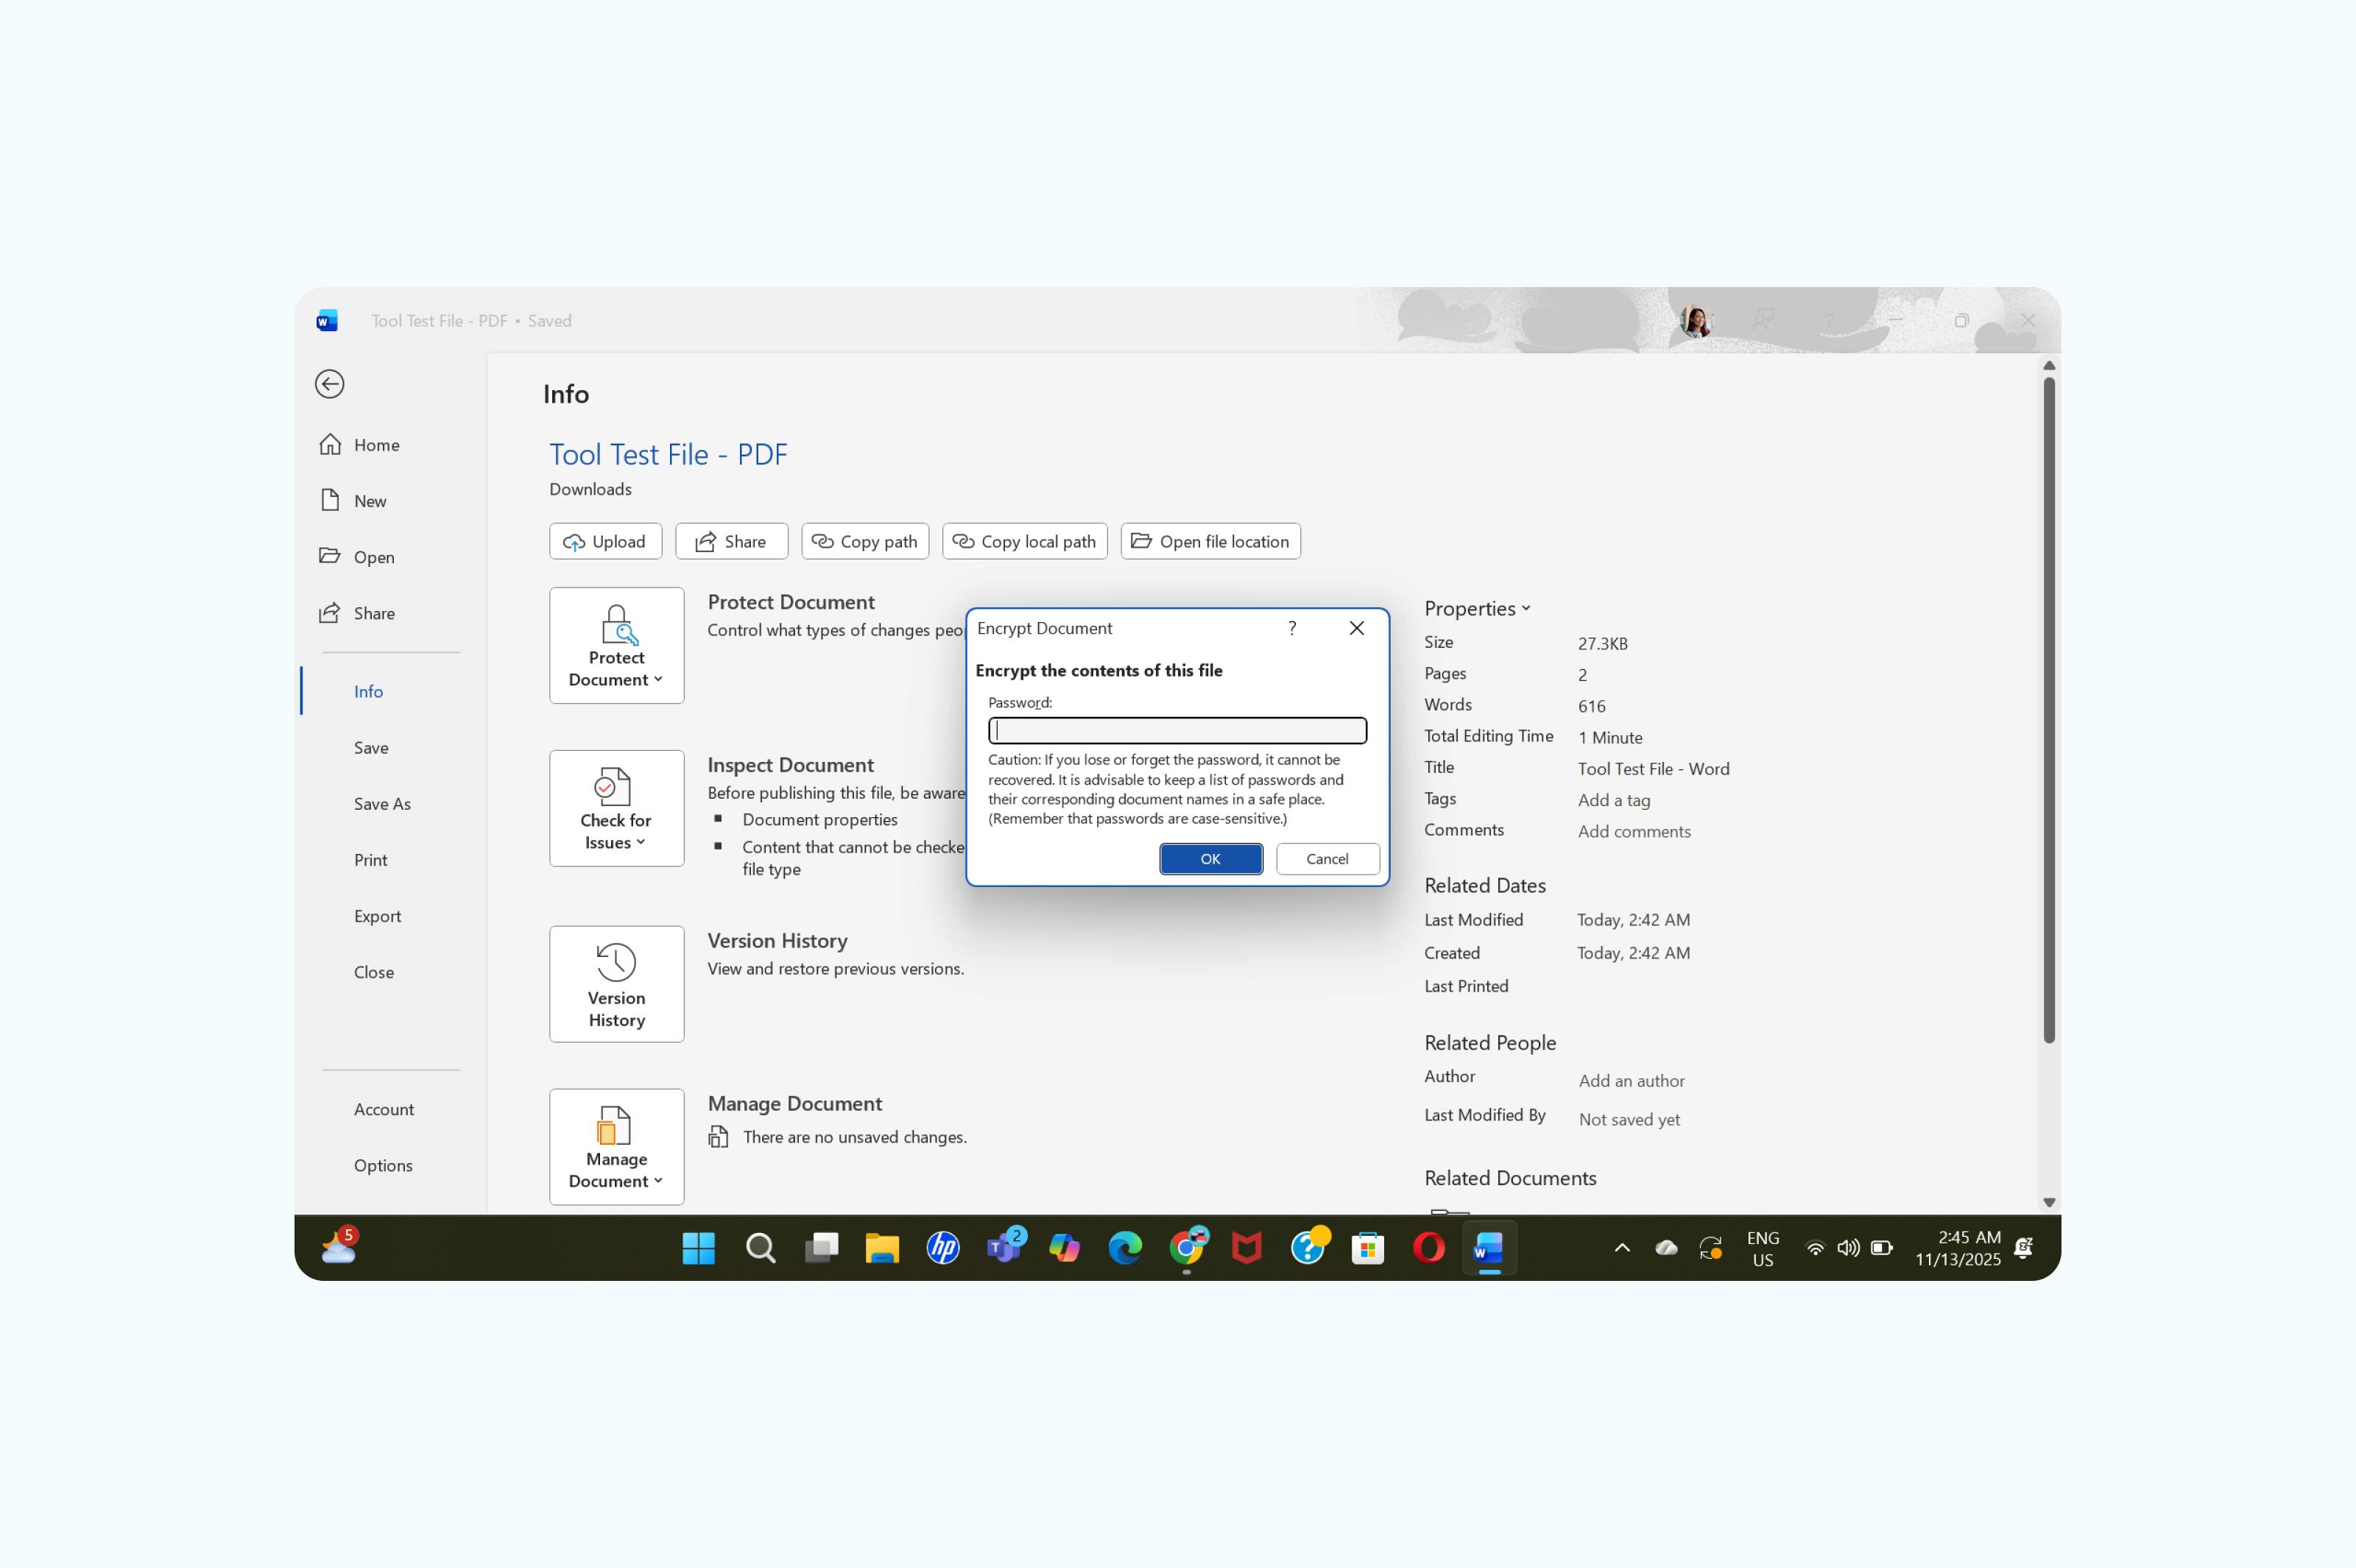Select the Check for Issues icon
The image size is (2356, 1568).
(616, 807)
